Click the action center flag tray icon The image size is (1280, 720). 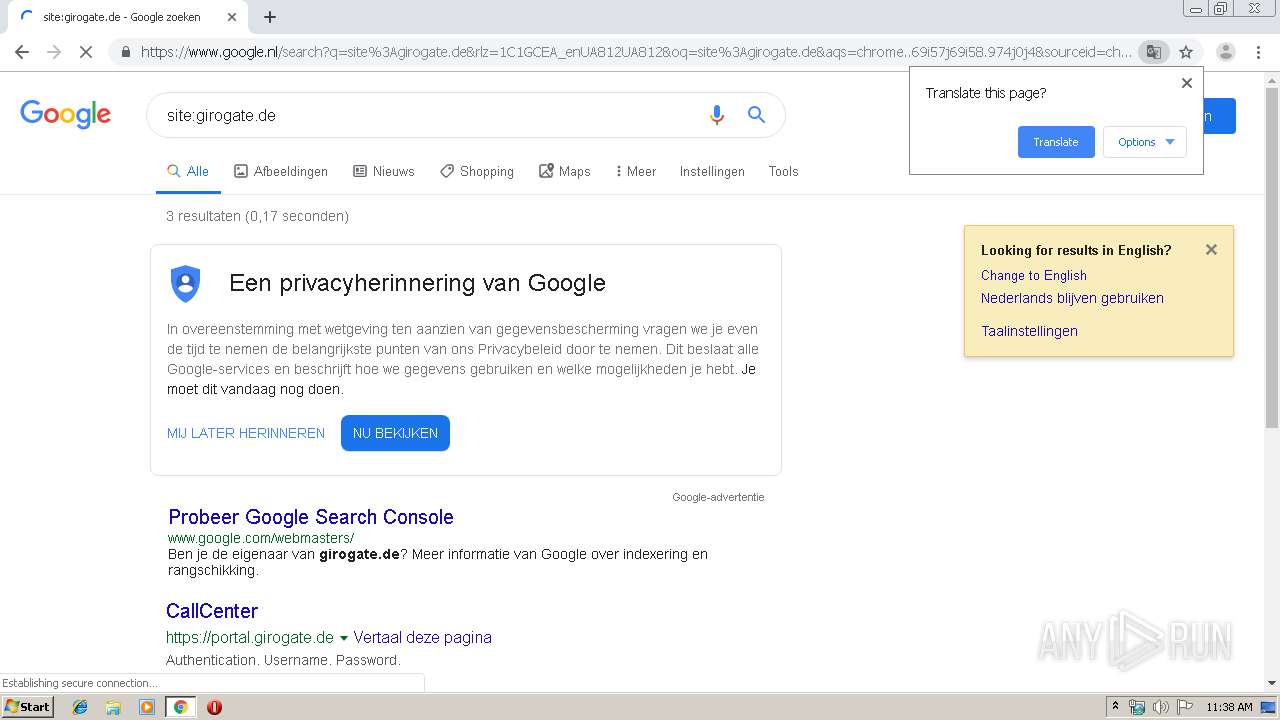[1183, 707]
